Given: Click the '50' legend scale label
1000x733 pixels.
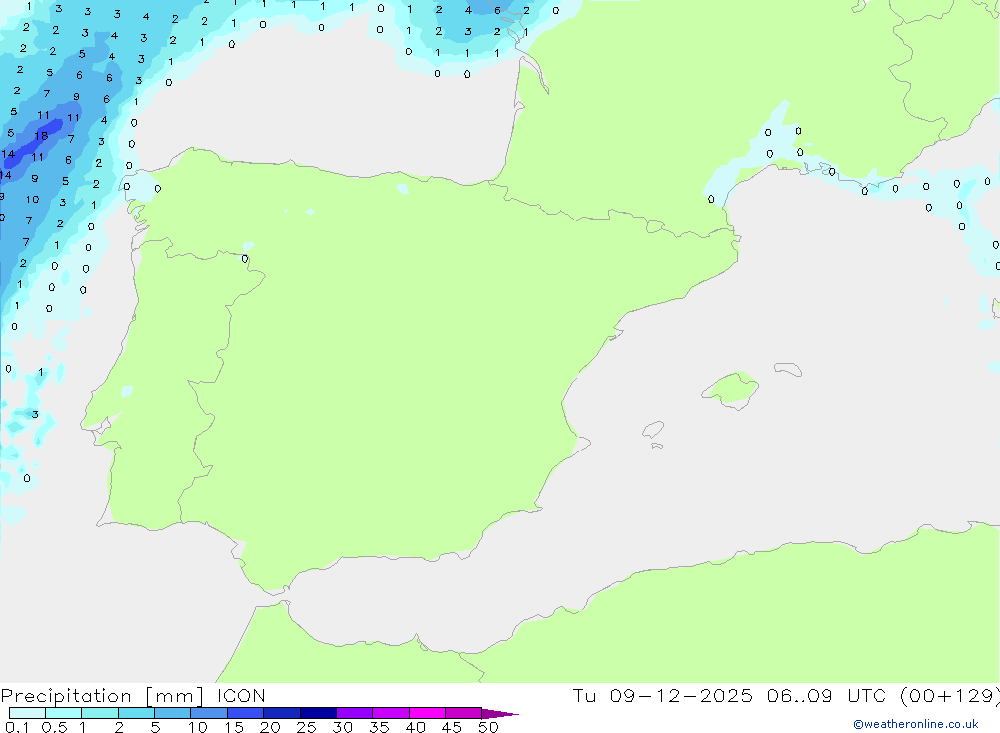Looking at the screenshot, I should (488, 727).
